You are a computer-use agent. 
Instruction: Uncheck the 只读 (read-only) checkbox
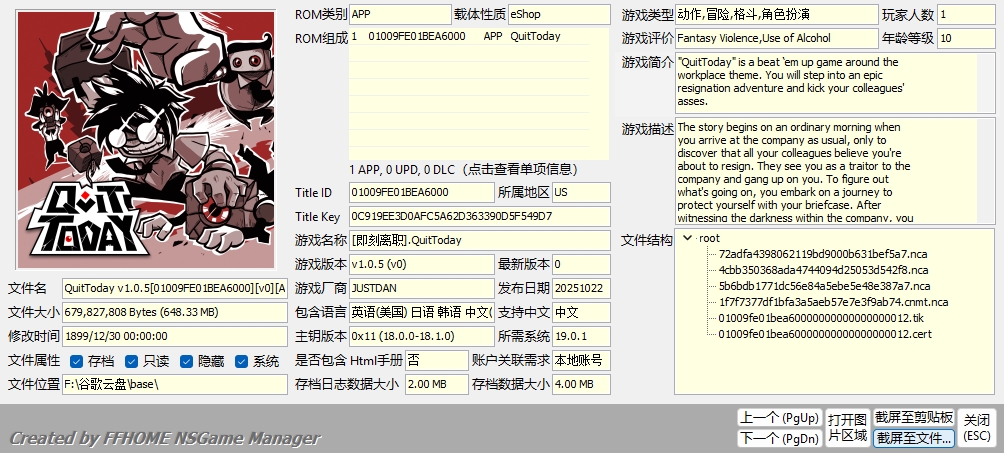click(129, 361)
